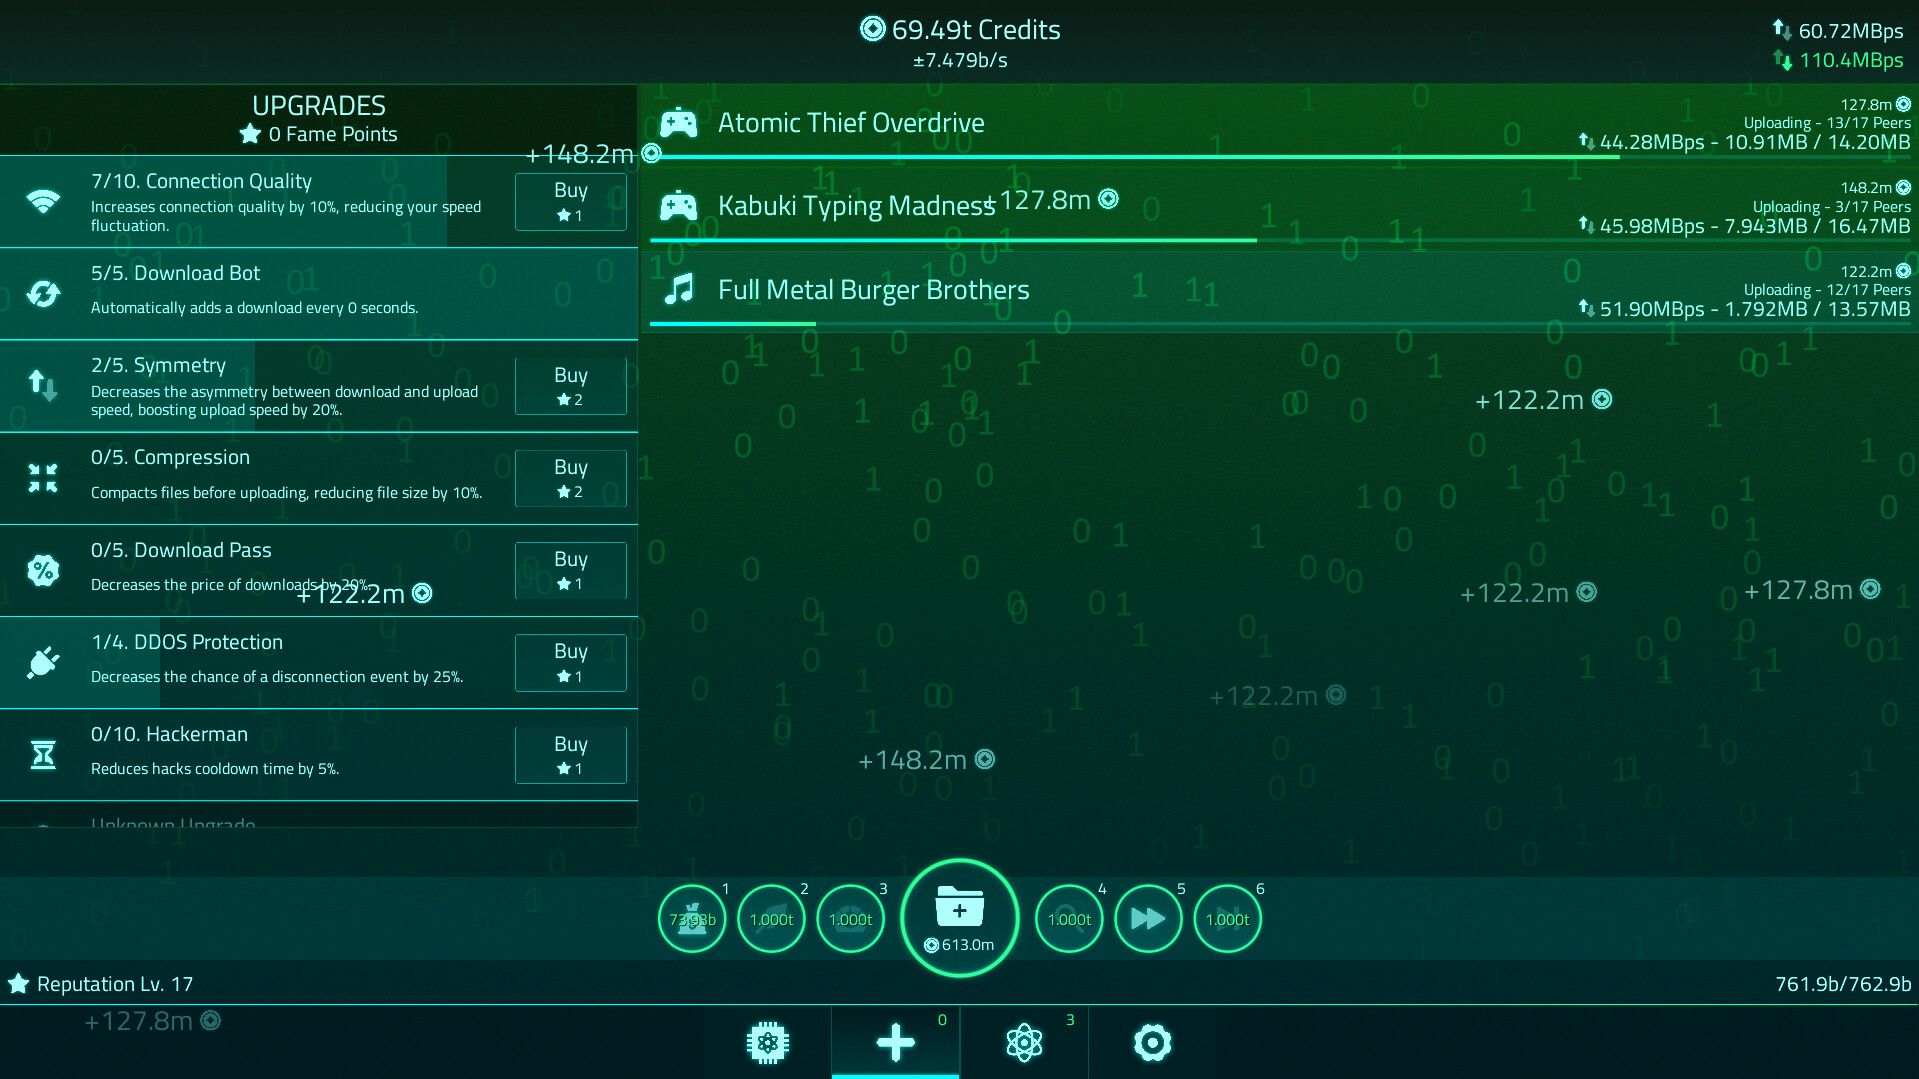
Task: Open the CPU chip tab at the bottom
Action: click(766, 1043)
